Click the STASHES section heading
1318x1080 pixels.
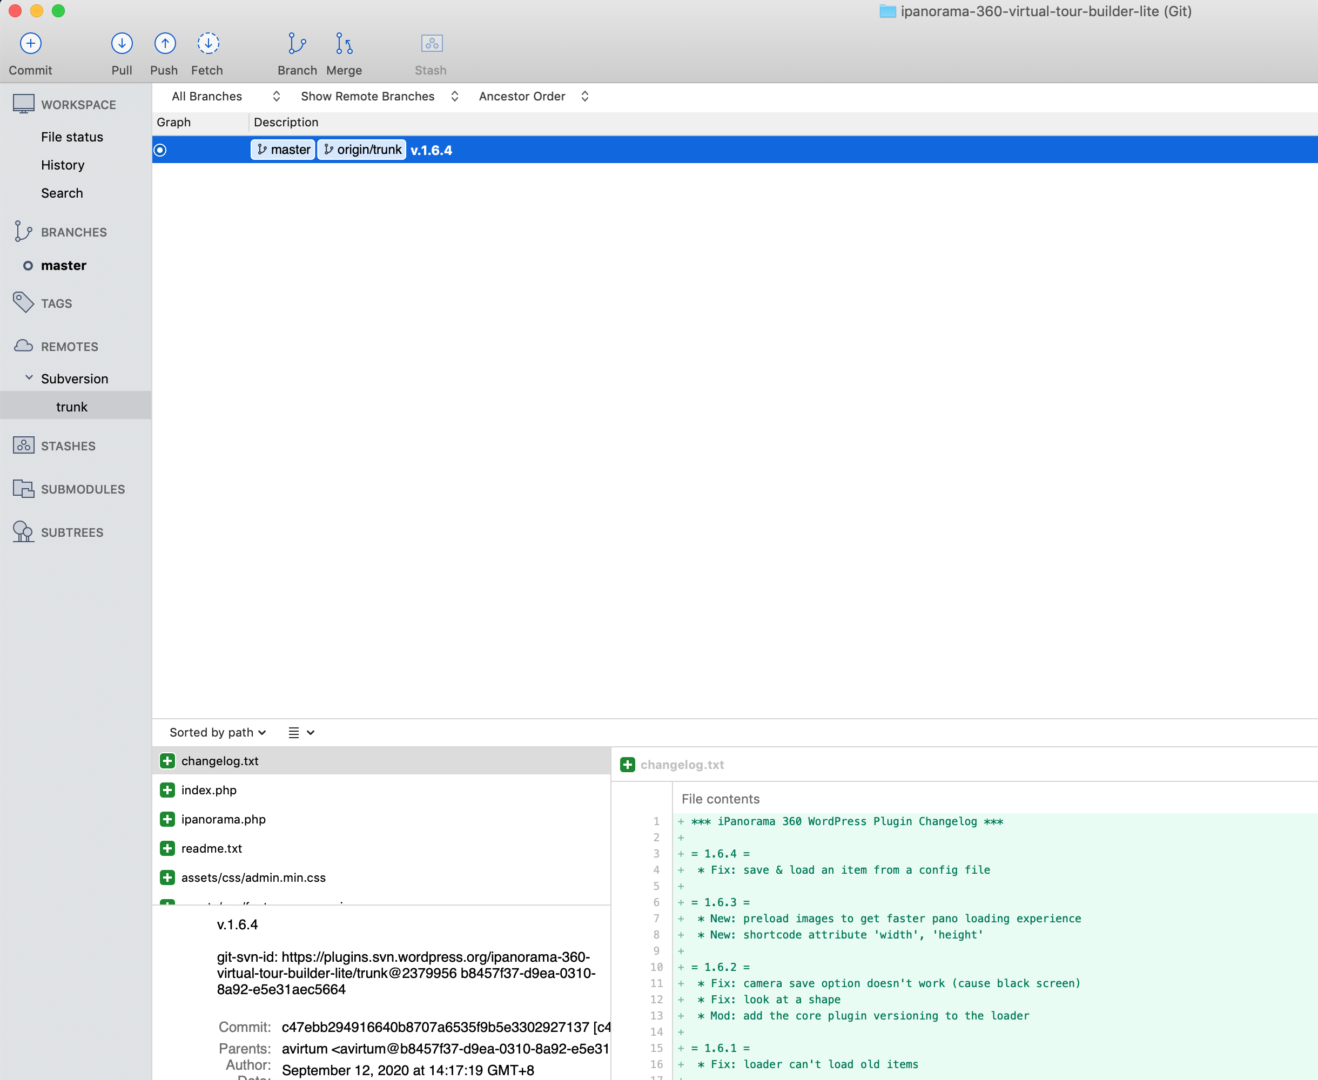pyautogui.click(x=68, y=446)
